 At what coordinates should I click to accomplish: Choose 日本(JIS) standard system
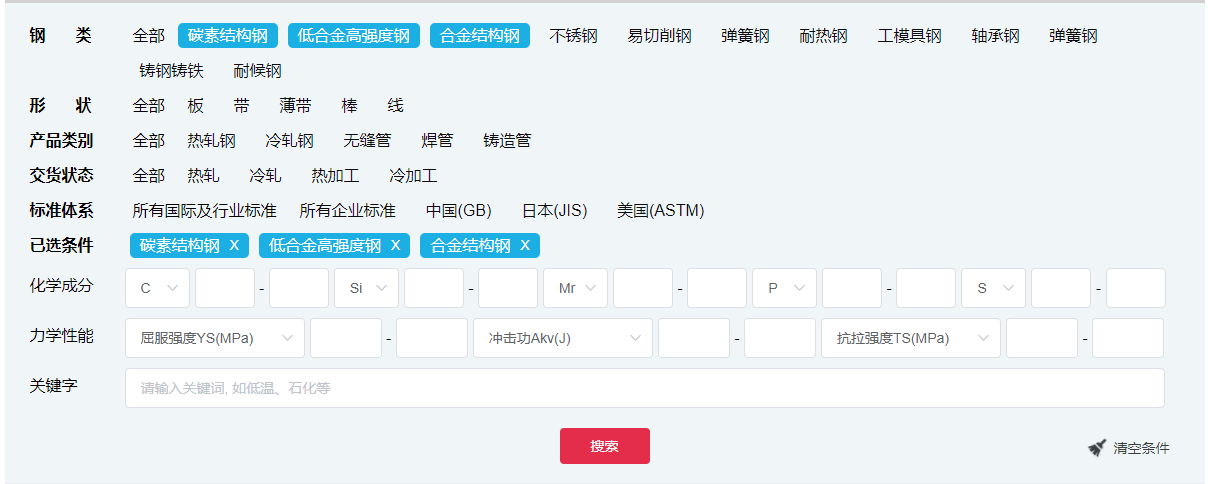(x=555, y=211)
